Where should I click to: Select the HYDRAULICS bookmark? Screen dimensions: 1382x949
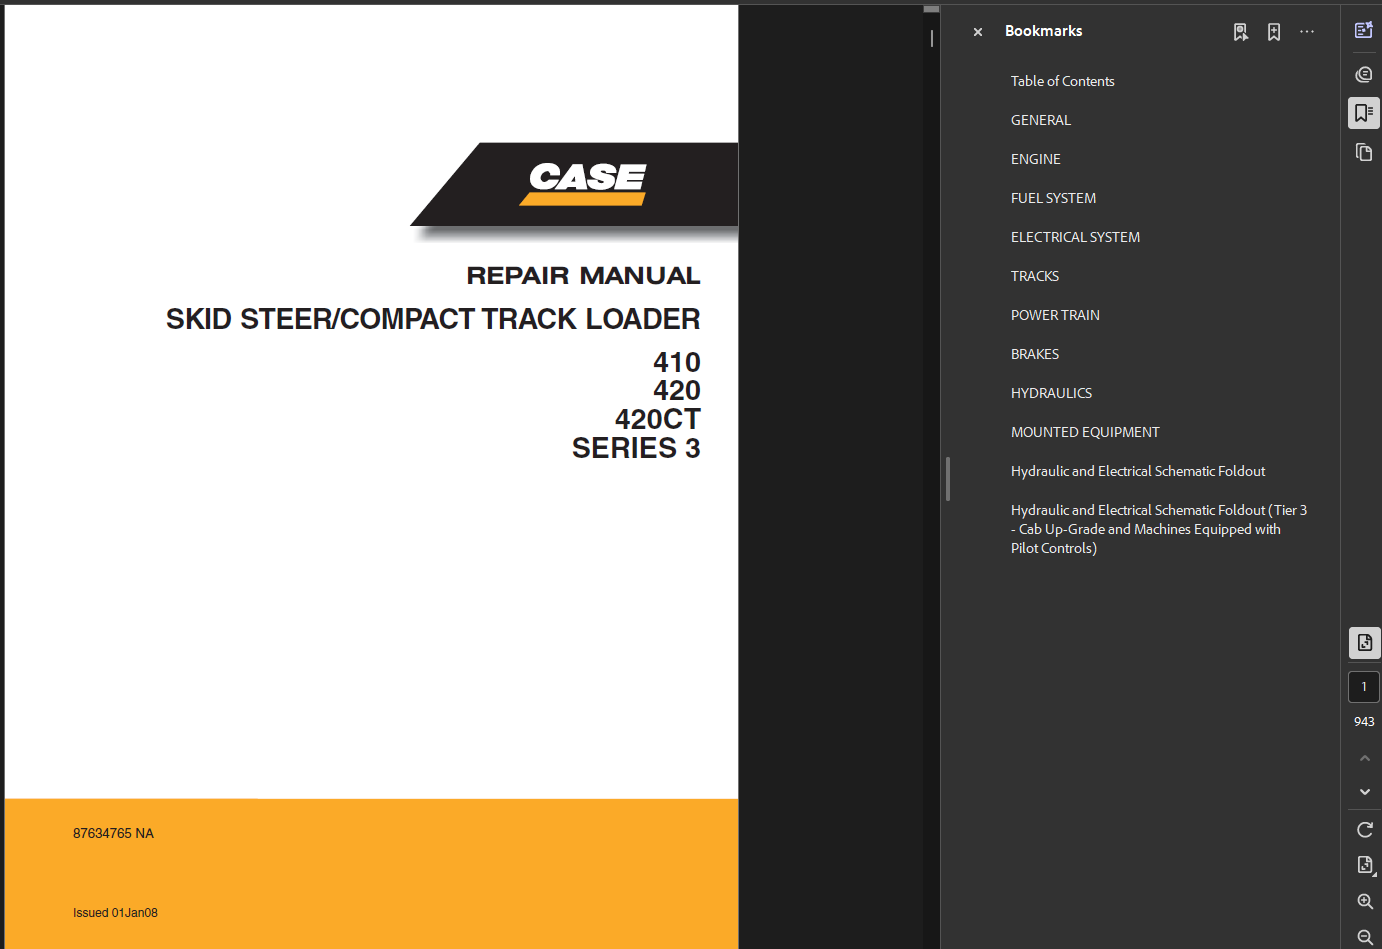pos(1051,393)
